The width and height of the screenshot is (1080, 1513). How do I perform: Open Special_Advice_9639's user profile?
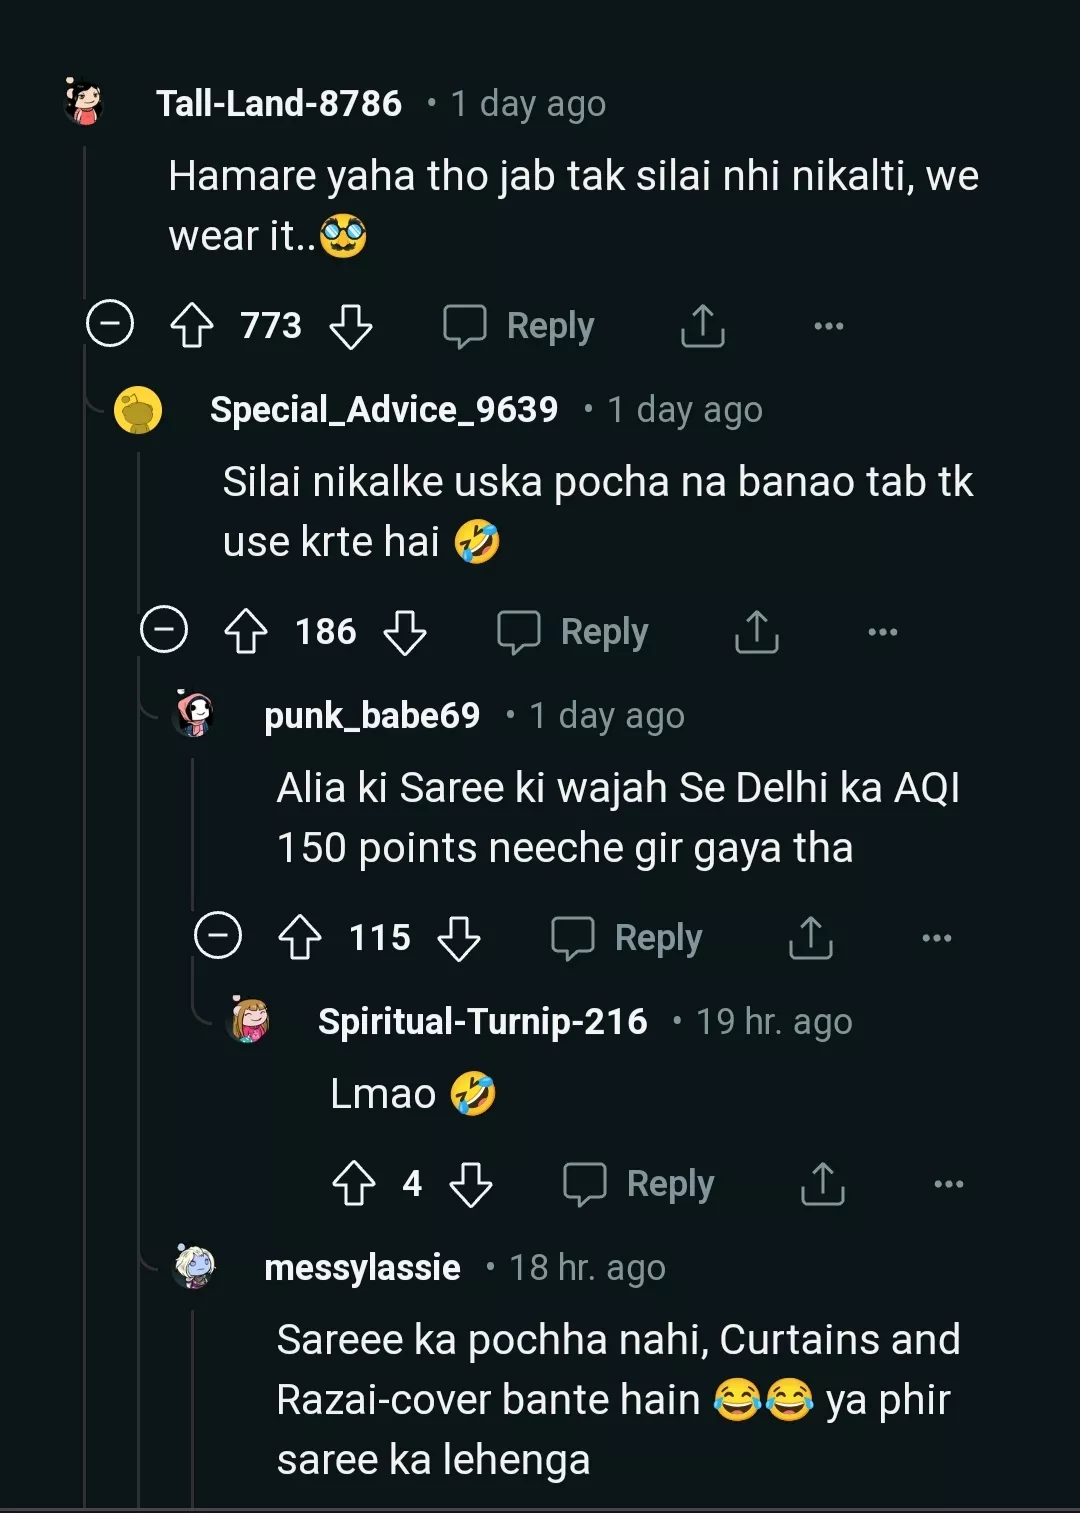pos(384,410)
